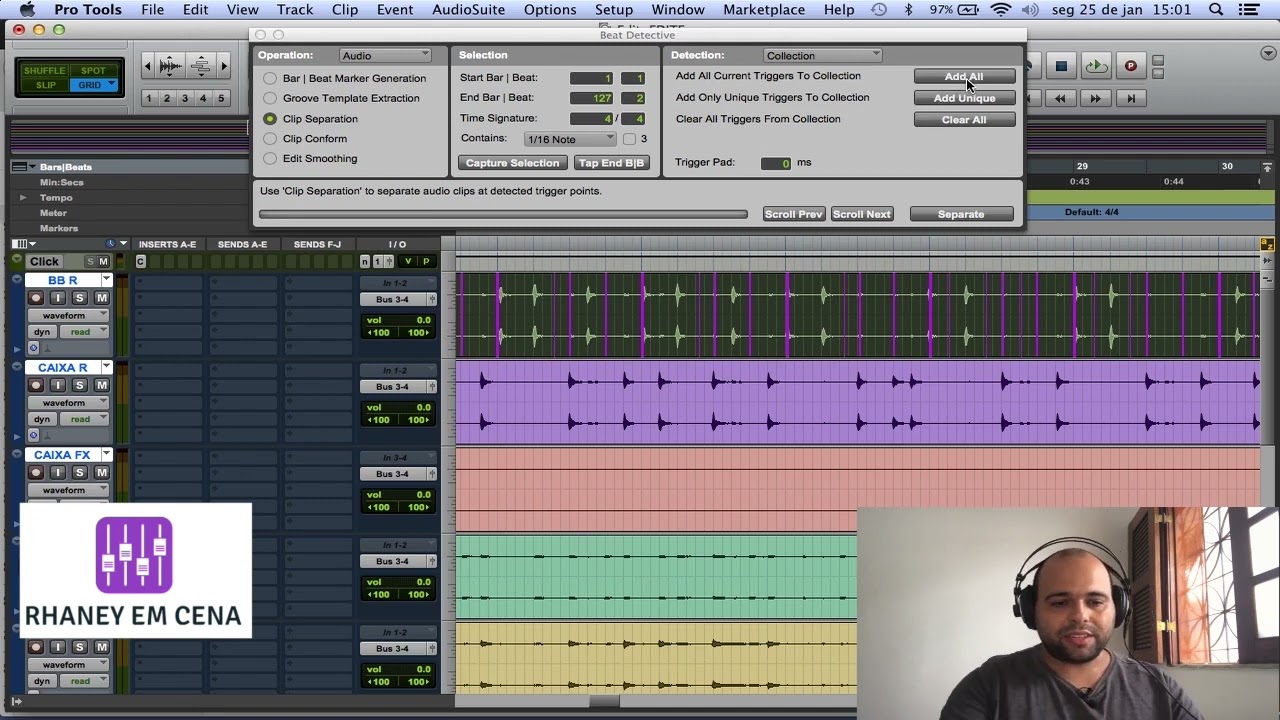Click the linearity clock icon above tracks
The width and height of the screenshot is (1280, 720).
[111, 244]
